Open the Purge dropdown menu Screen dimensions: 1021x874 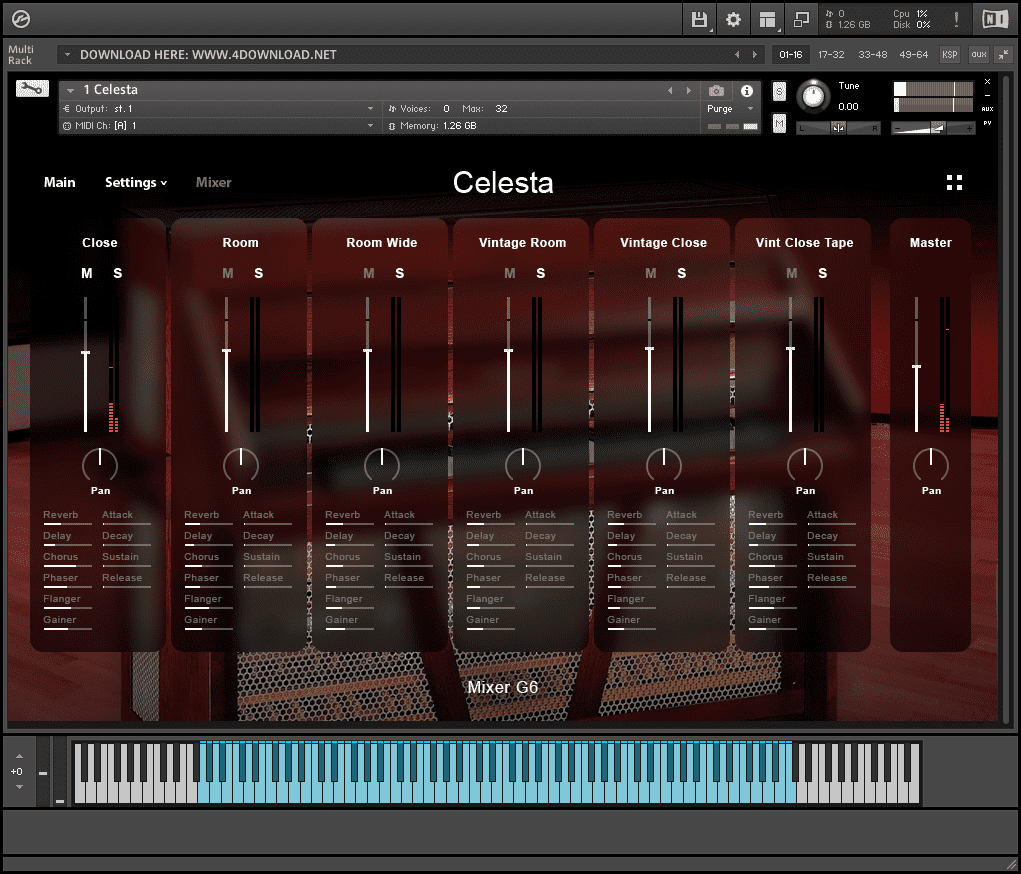730,109
